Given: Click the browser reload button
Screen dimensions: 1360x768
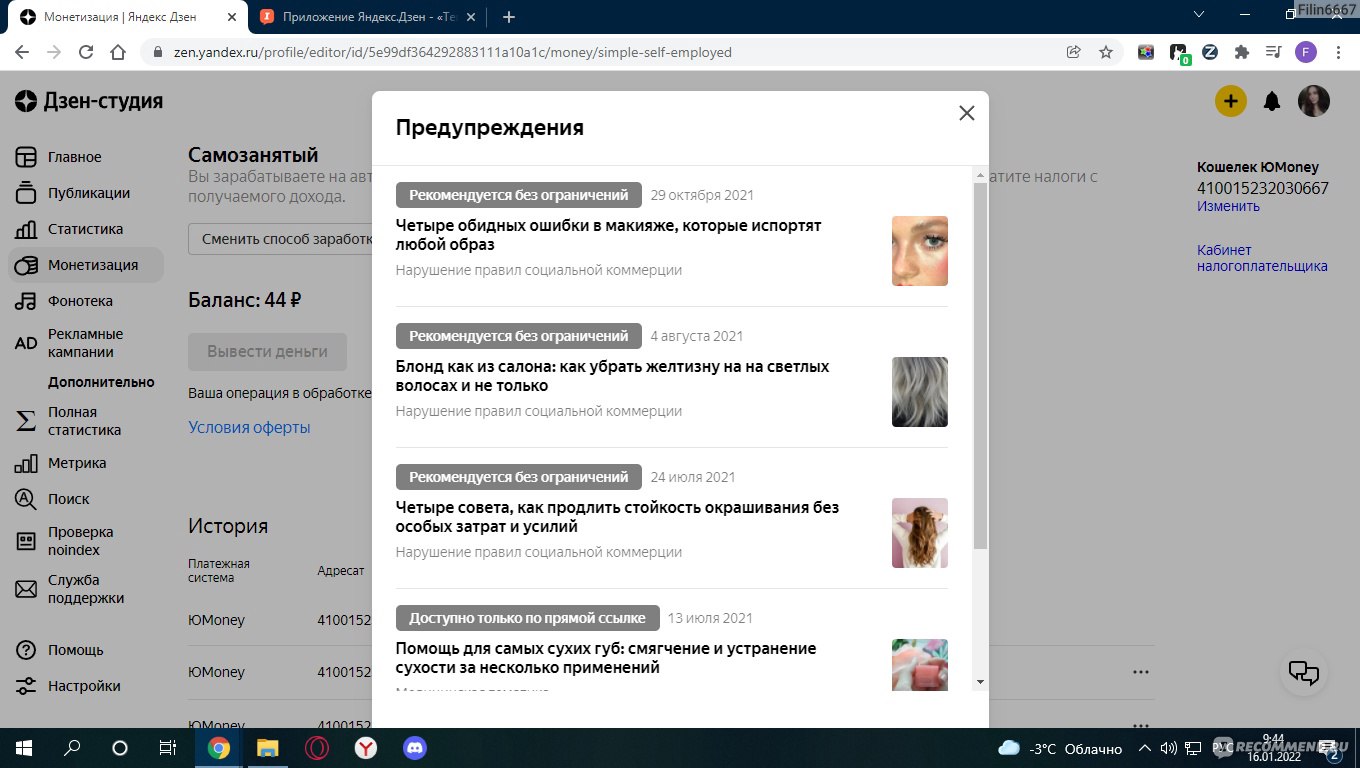Looking at the screenshot, I should pyautogui.click(x=86, y=52).
